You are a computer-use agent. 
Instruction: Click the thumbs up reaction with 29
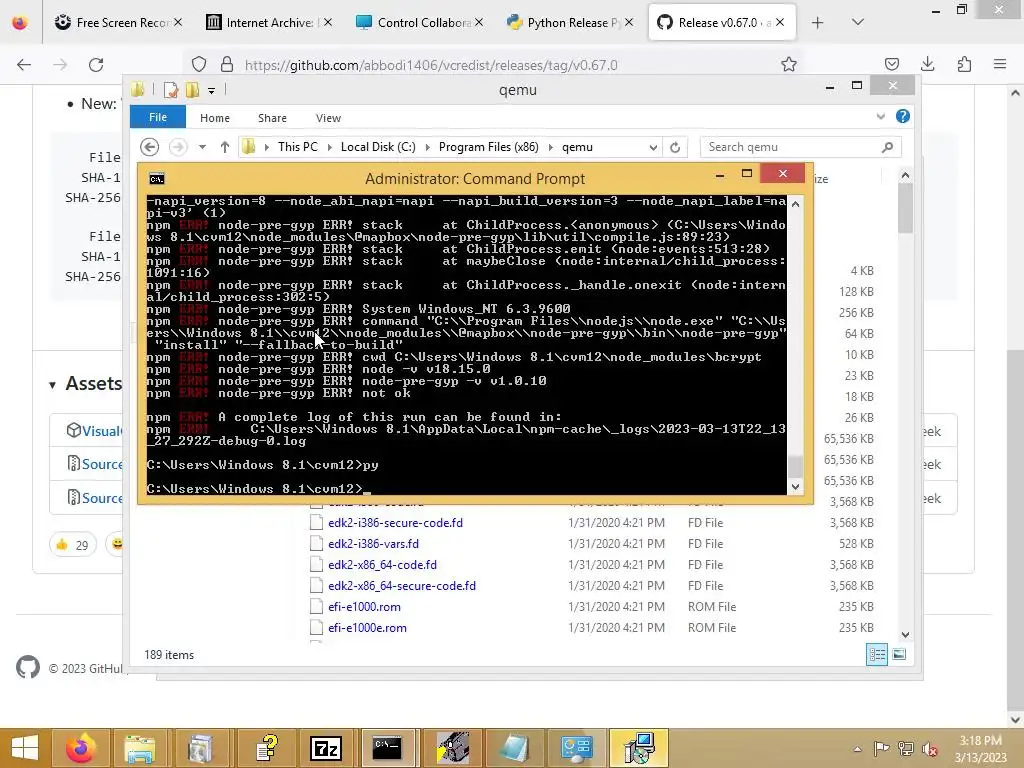point(72,545)
